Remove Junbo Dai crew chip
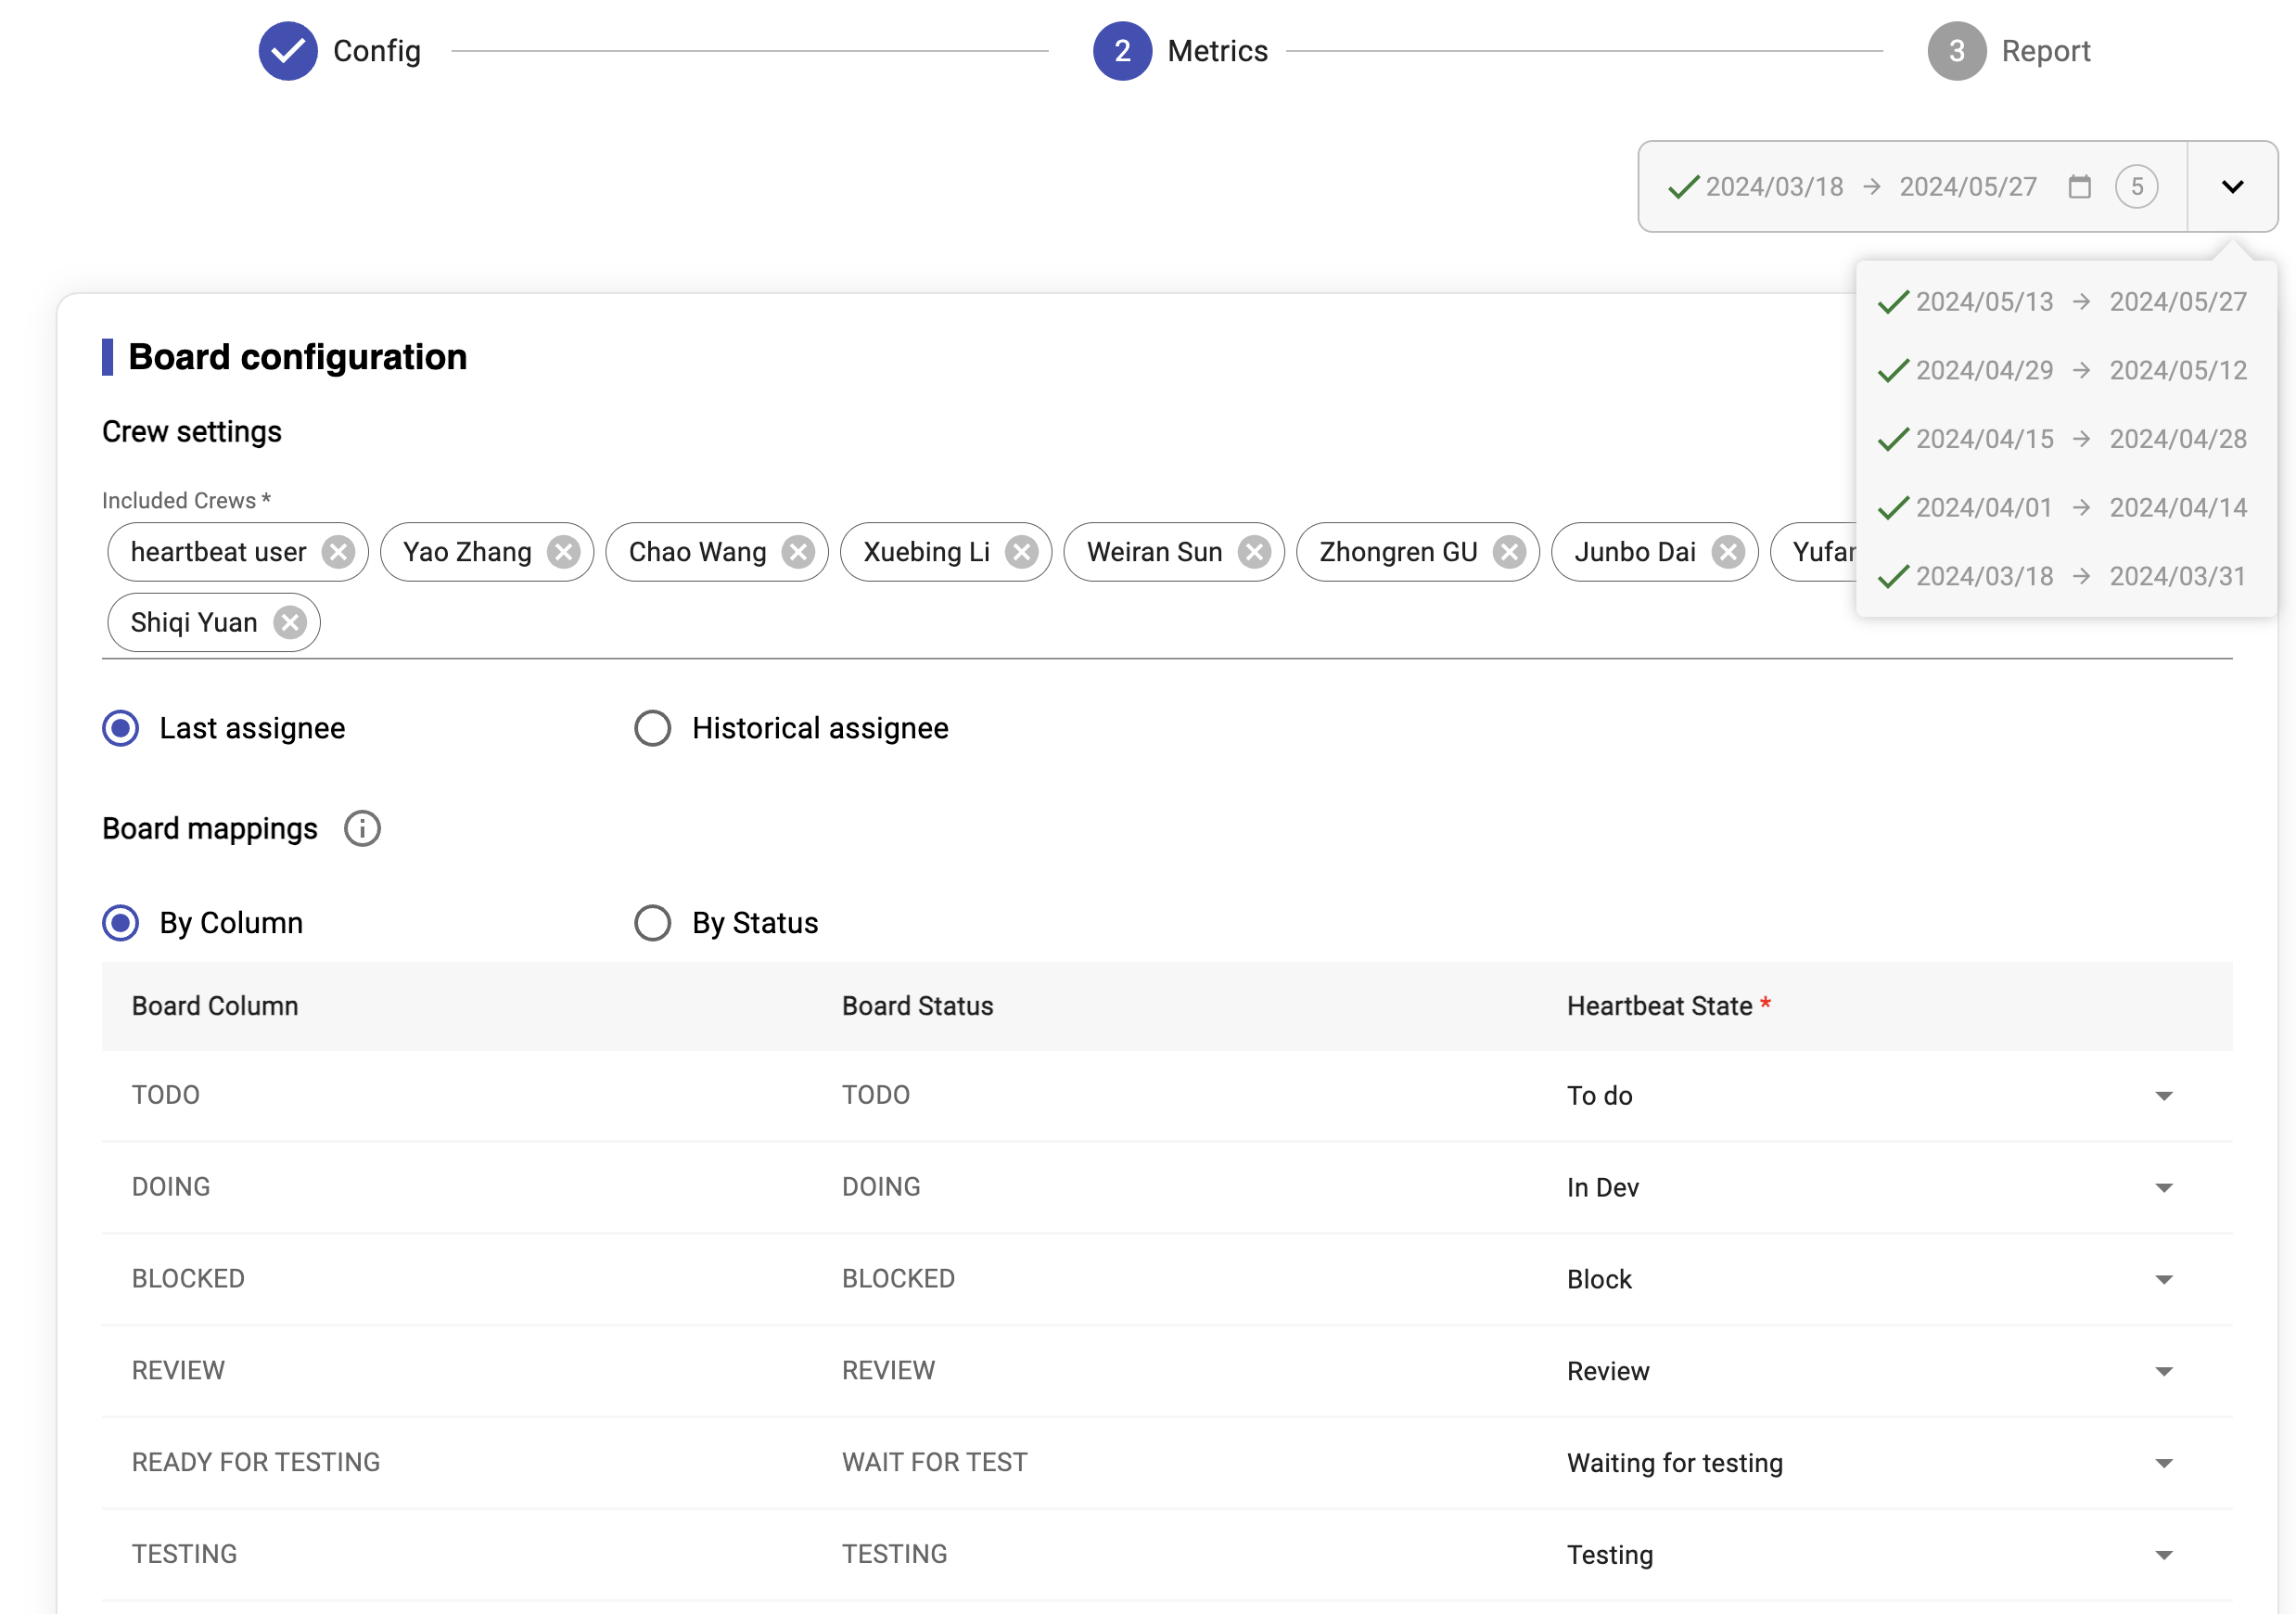The height and width of the screenshot is (1614, 2296). pos(1727,552)
